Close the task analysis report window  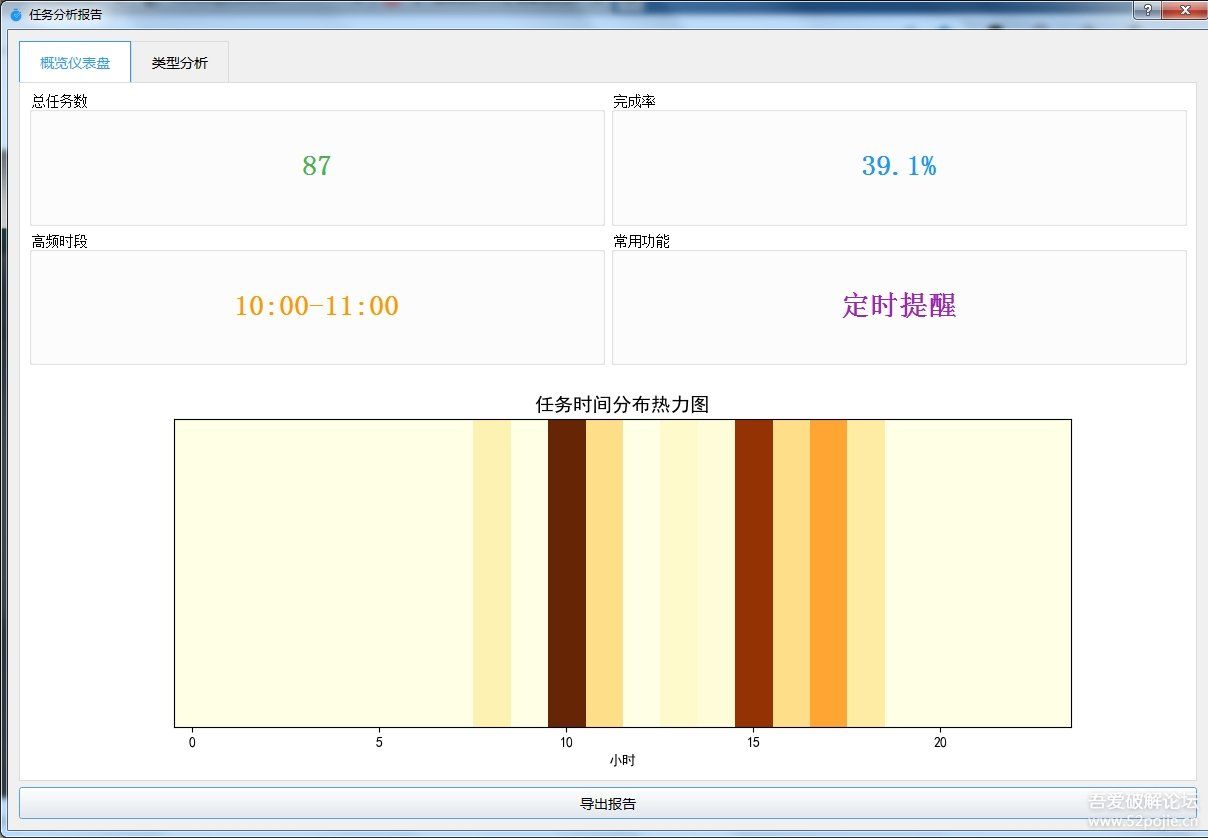pos(1185,9)
